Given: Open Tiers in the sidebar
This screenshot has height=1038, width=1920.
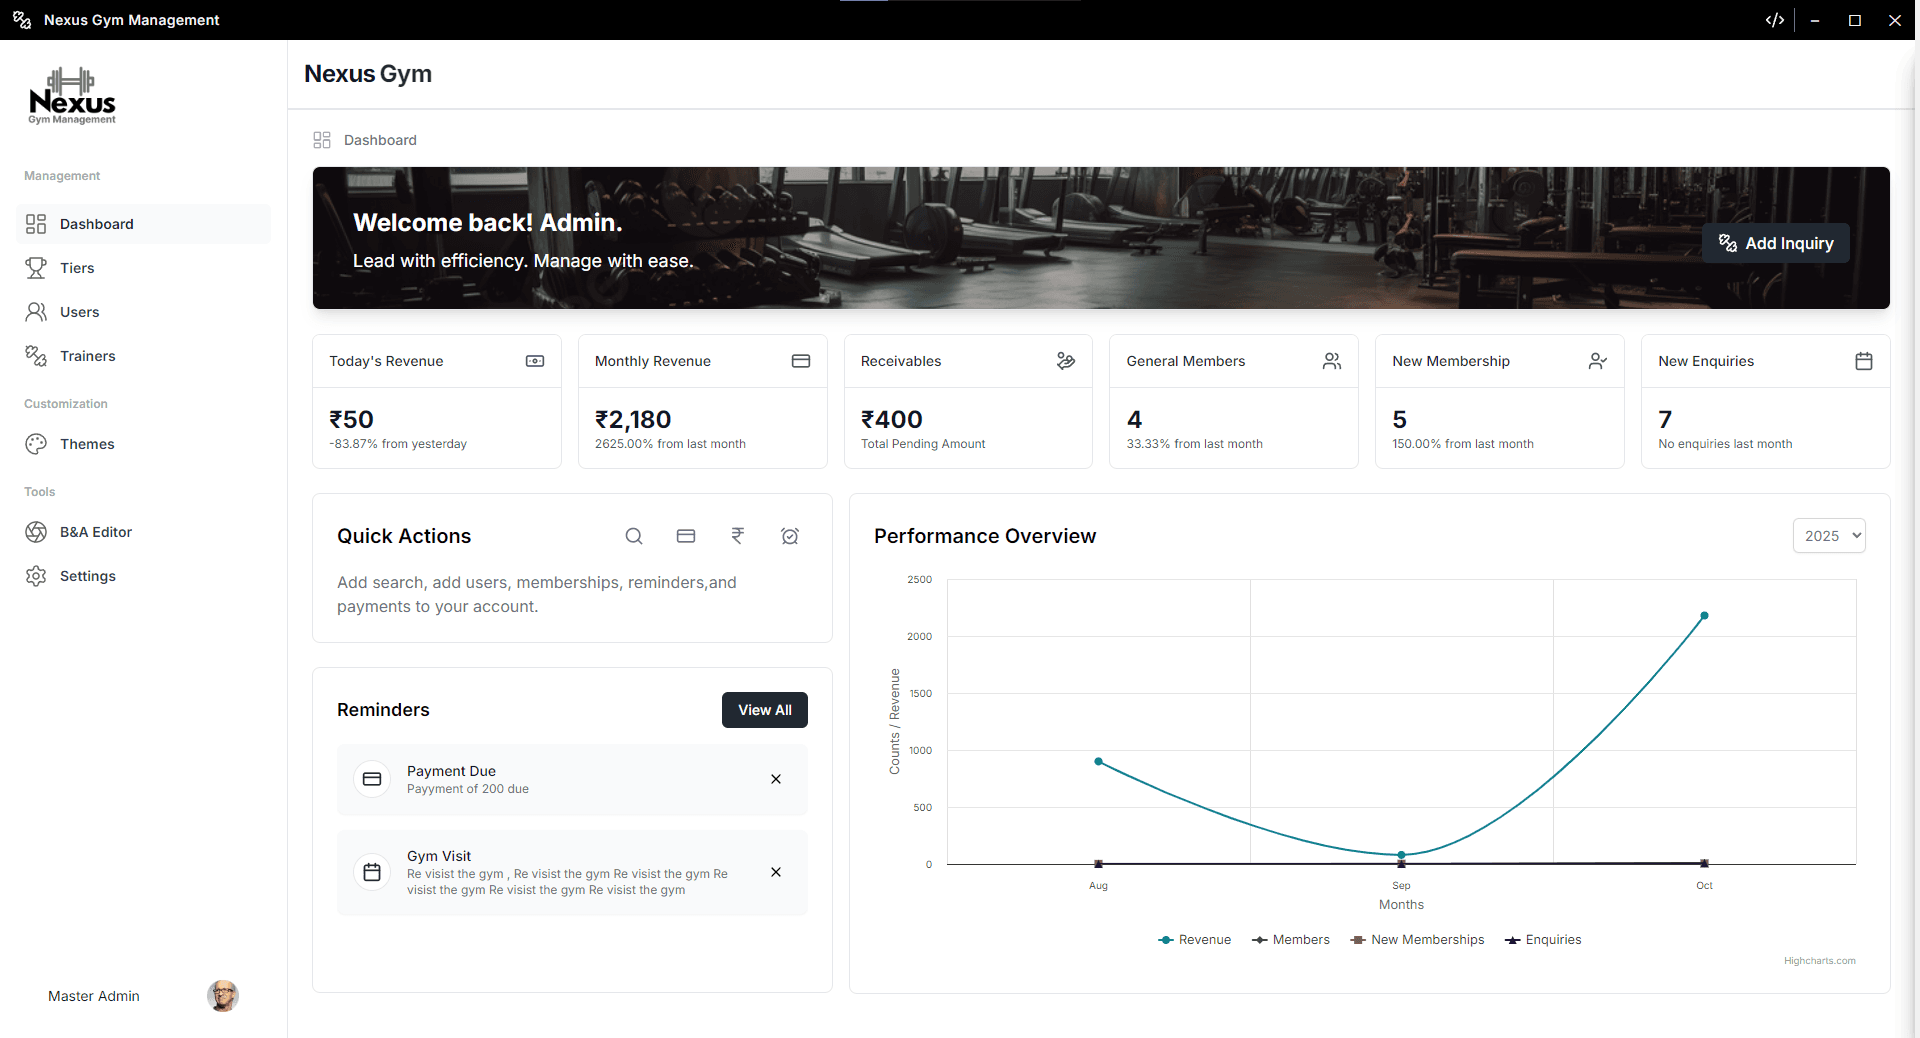Looking at the screenshot, I should [77, 268].
